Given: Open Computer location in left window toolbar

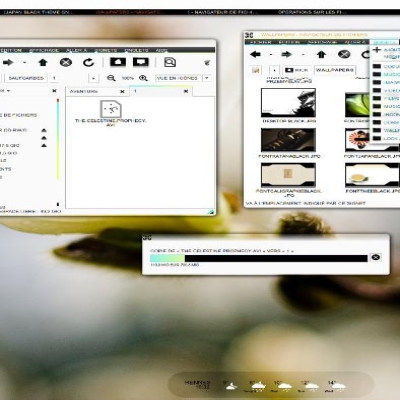Looking at the screenshot, I should click(x=141, y=62).
